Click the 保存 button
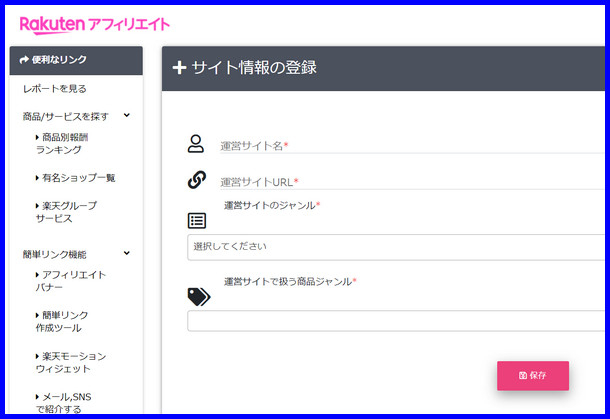The width and height of the screenshot is (610, 419). (533, 375)
